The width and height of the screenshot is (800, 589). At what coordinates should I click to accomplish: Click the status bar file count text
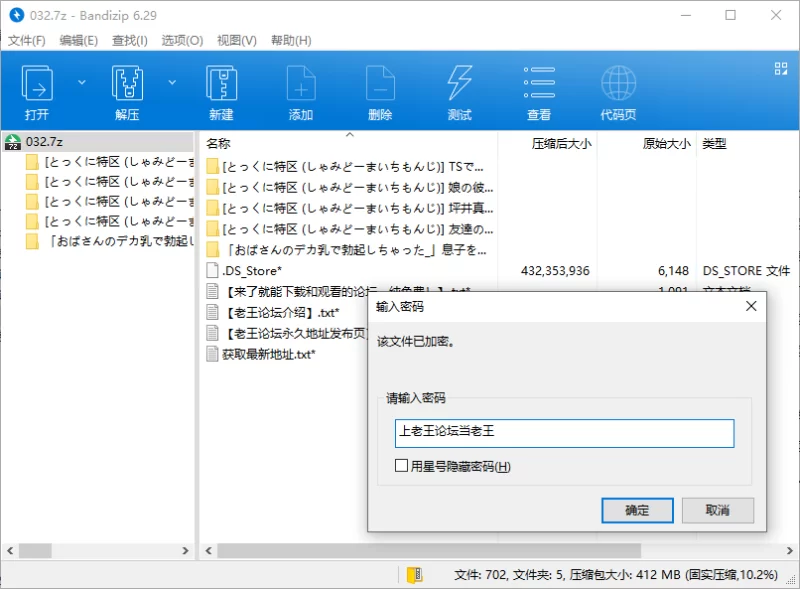pyautogui.click(x=616, y=575)
